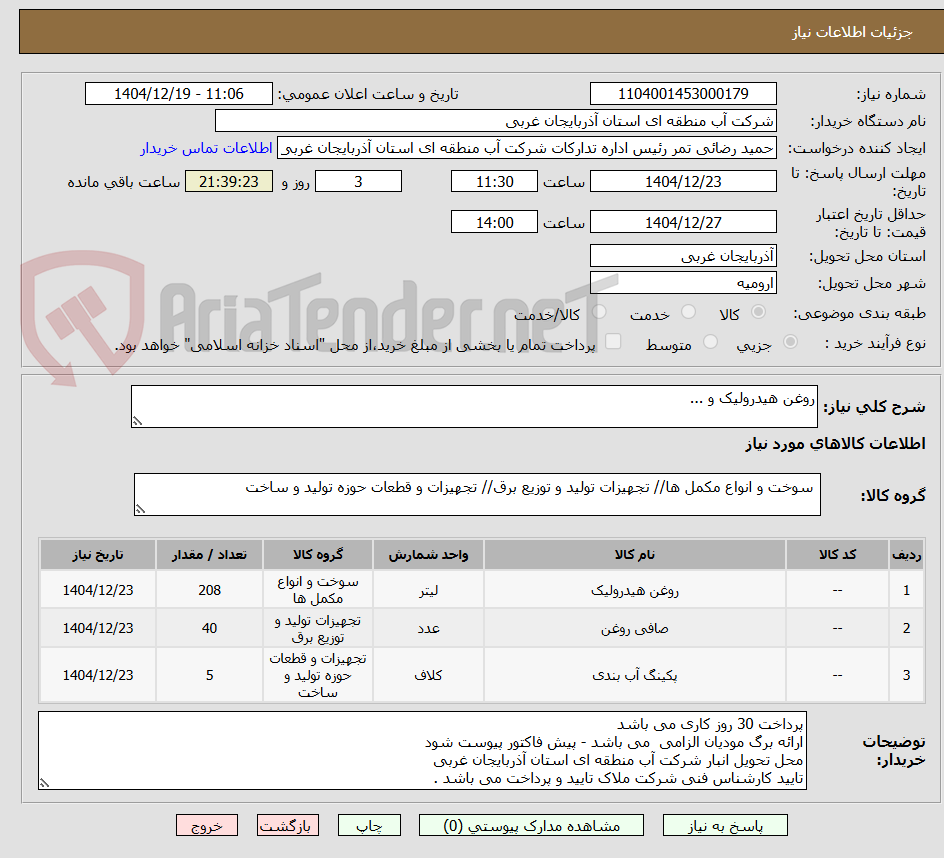The height and width of the screenshot is (858, 944).
Task: Select the متوسط purchase type radio
Action: click(710, 342)
